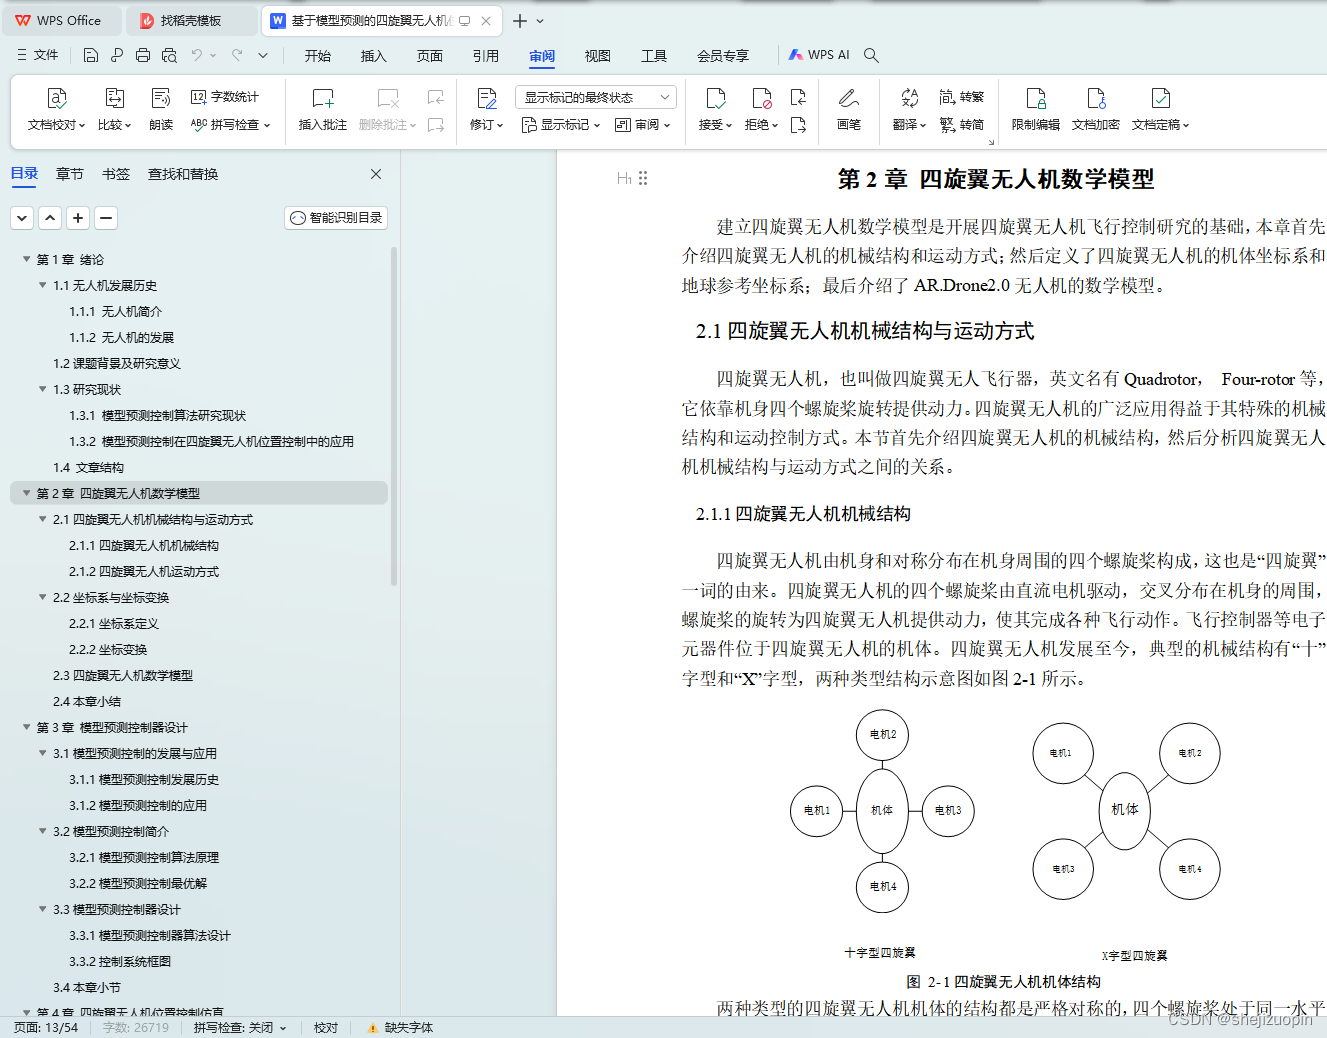Click 比较 compare documents icon

(x=114, y=98)
